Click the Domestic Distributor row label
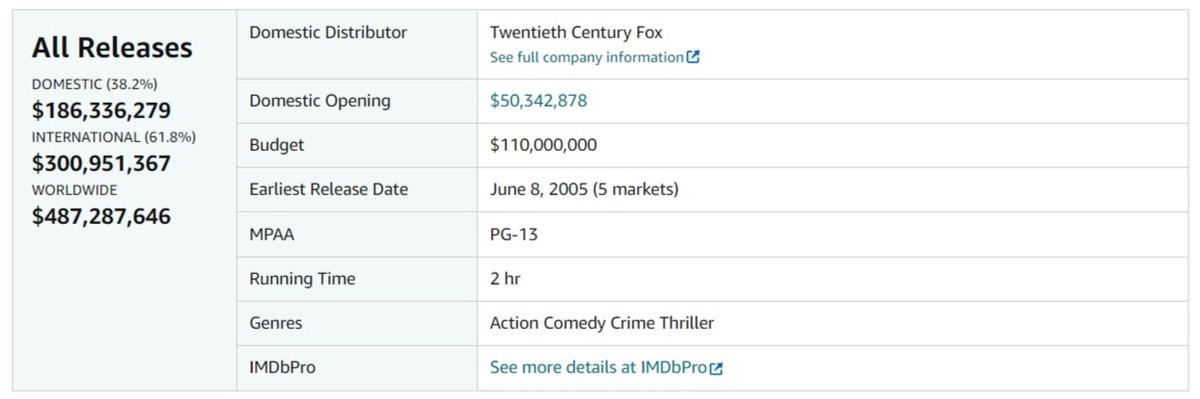Viewport: 1200px width, 399px height. pyautogui.click(x=328, y=32)
